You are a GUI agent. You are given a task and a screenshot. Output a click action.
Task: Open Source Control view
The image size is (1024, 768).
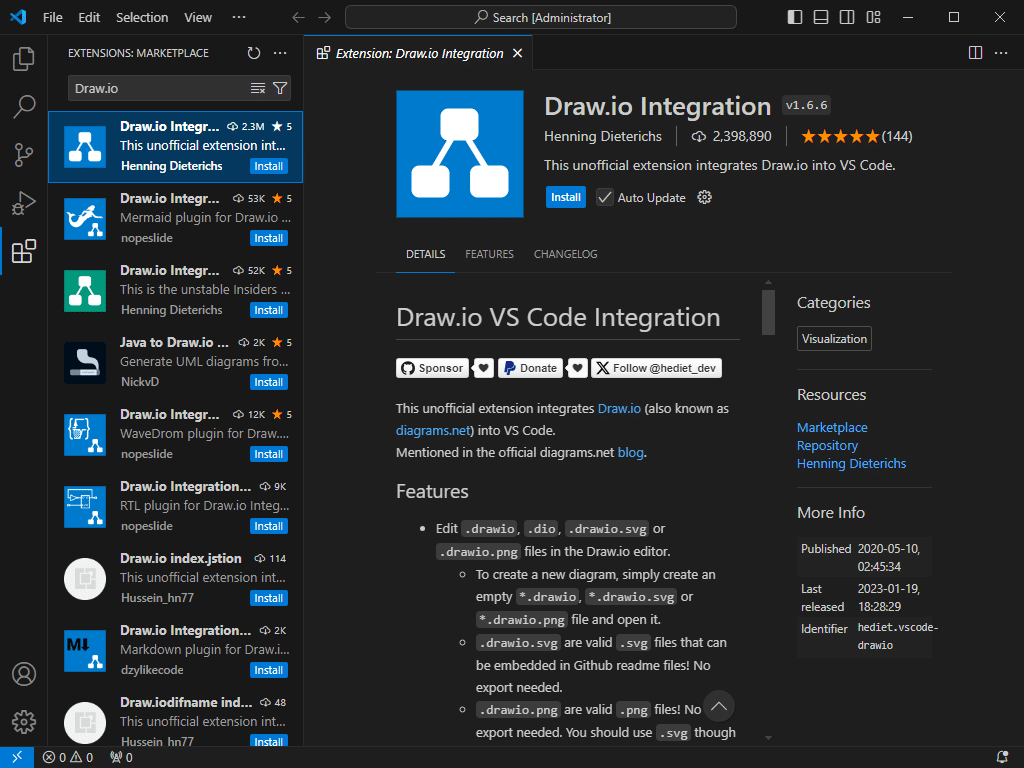pyautogui.click(x=24, y=155)
